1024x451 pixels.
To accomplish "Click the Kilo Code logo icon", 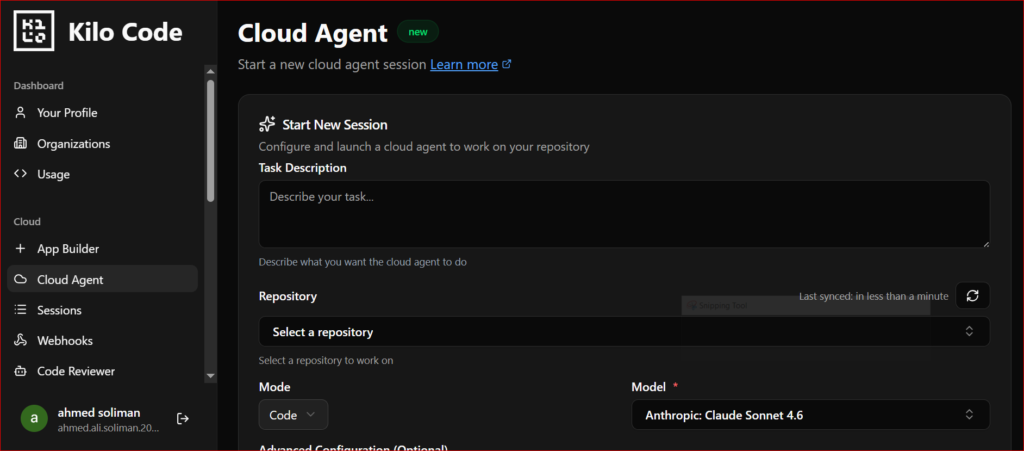I will pos(35,33).
